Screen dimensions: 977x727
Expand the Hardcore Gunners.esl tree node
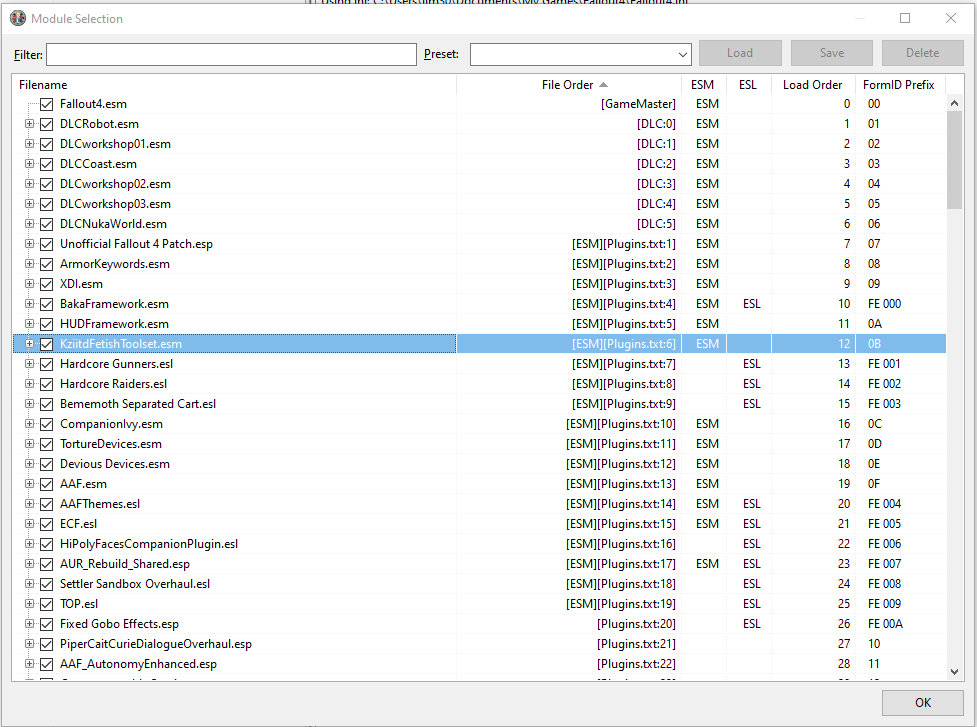pyautogui.click(x=29, y=364)
